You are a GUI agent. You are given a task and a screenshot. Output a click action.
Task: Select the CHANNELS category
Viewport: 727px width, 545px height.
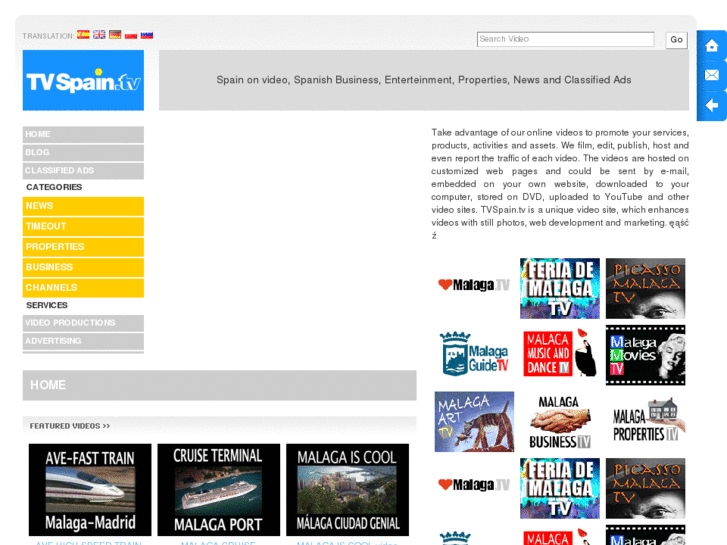[x=83, y=288]
